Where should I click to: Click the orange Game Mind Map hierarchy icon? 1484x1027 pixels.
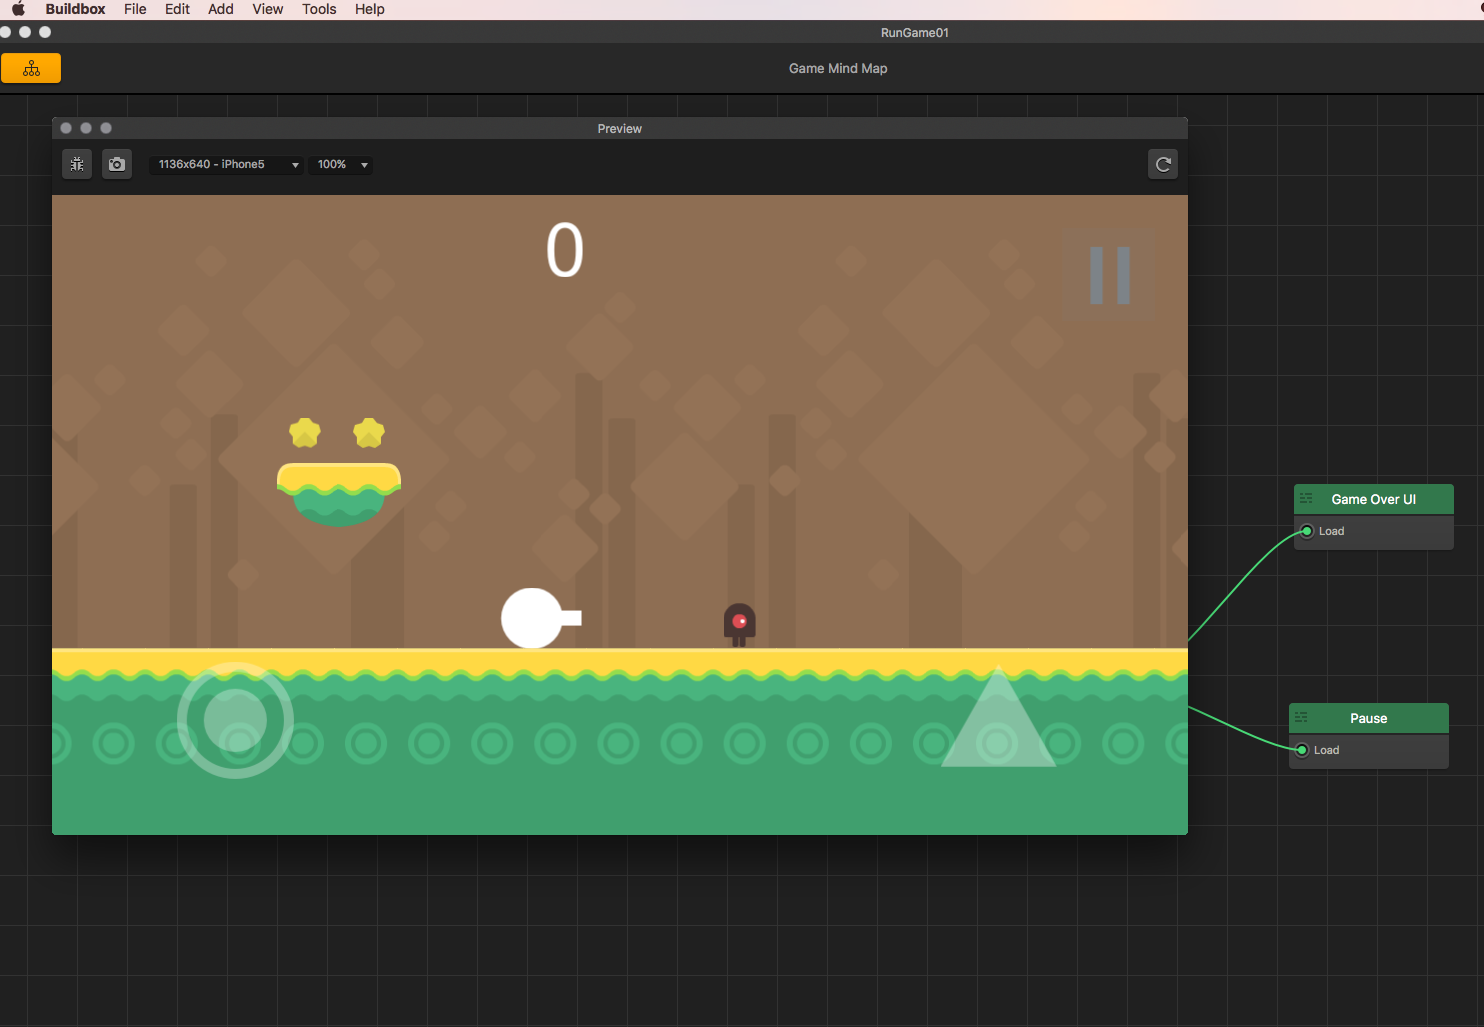pyautogui.click(x=31, y=68)
